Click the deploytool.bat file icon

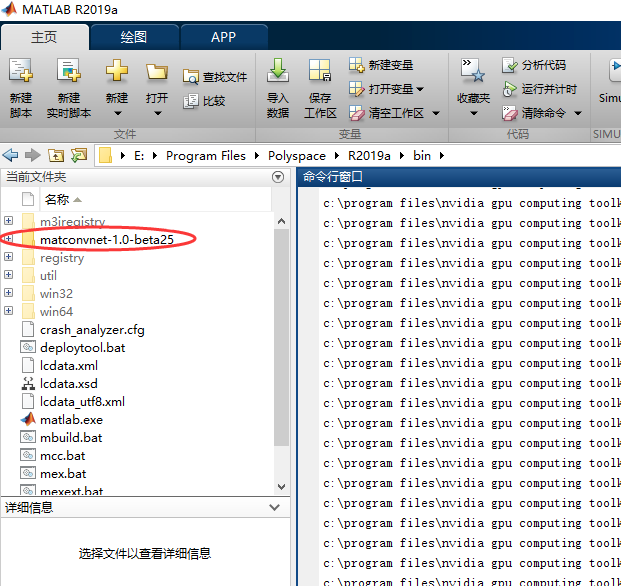[28, 347]
